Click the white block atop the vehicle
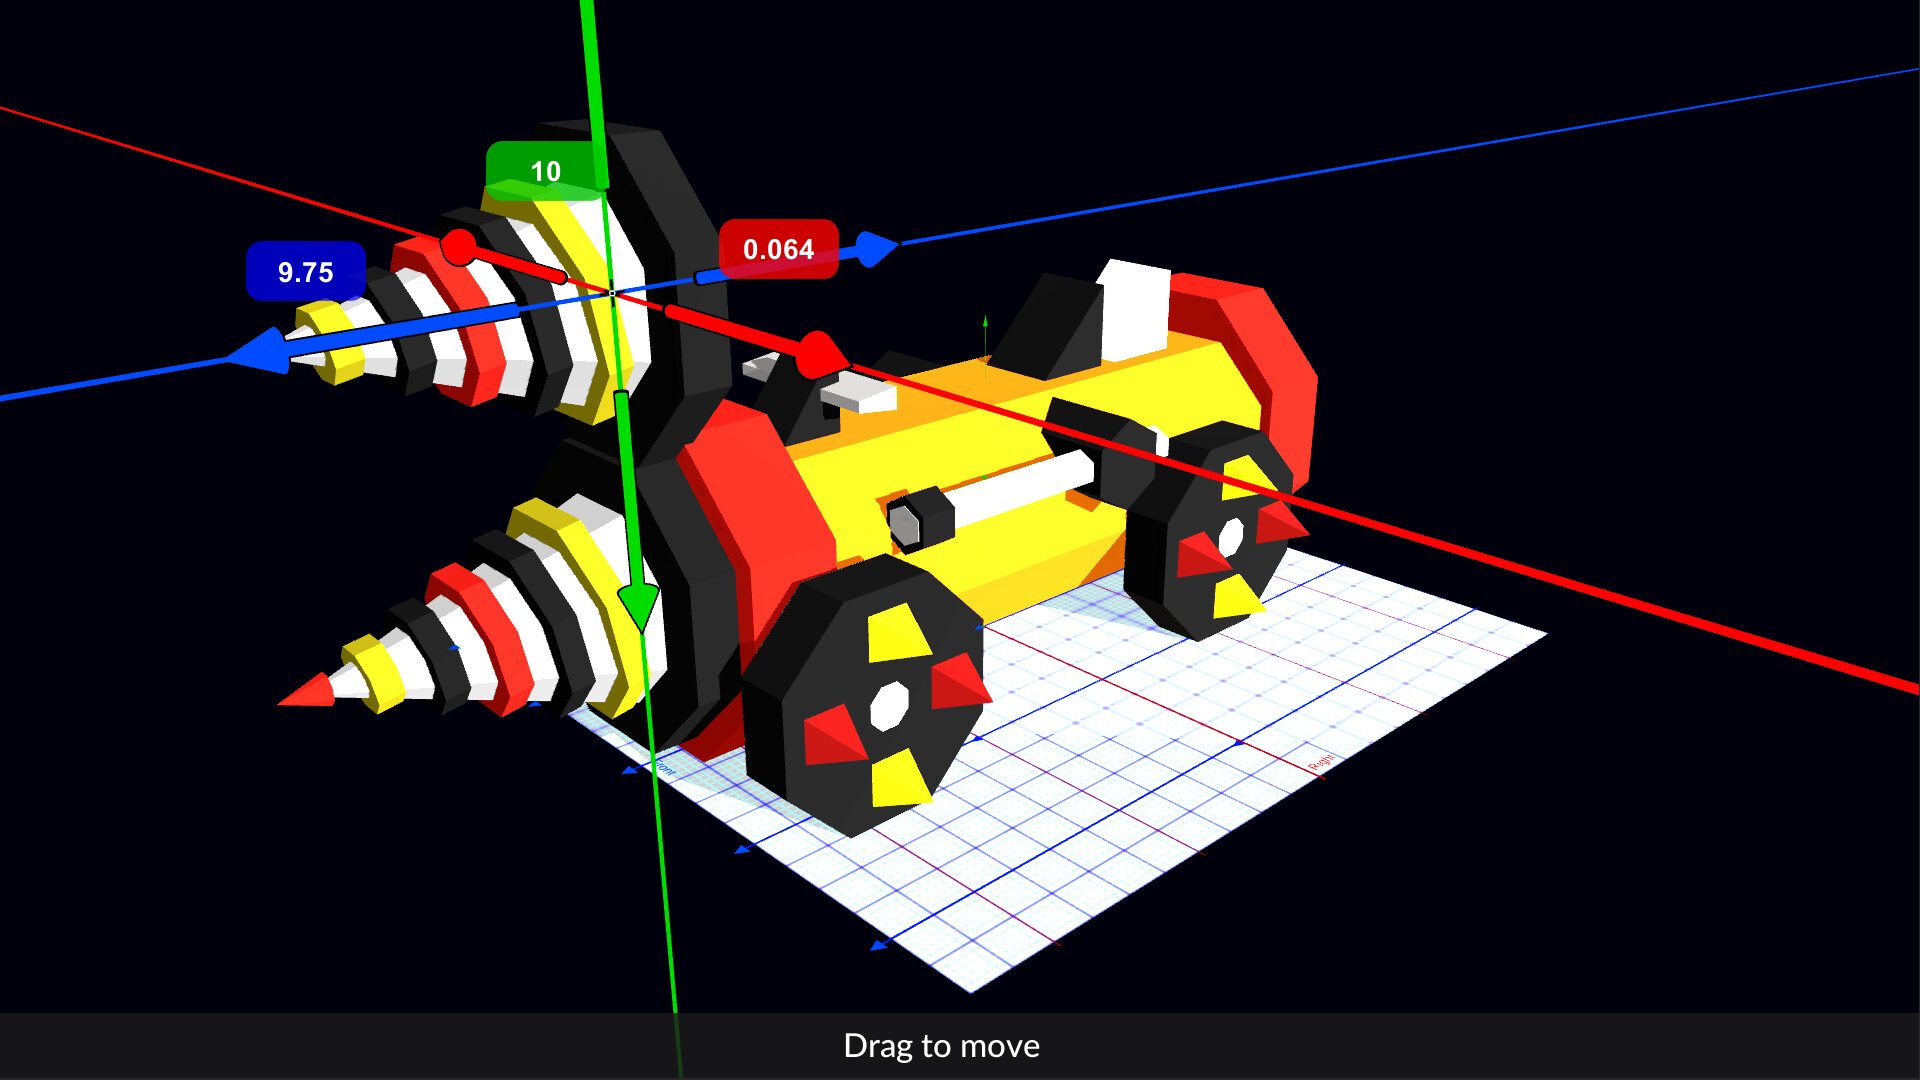The width and height of the screenshot is (1920, 1080). coord(1135,308)
